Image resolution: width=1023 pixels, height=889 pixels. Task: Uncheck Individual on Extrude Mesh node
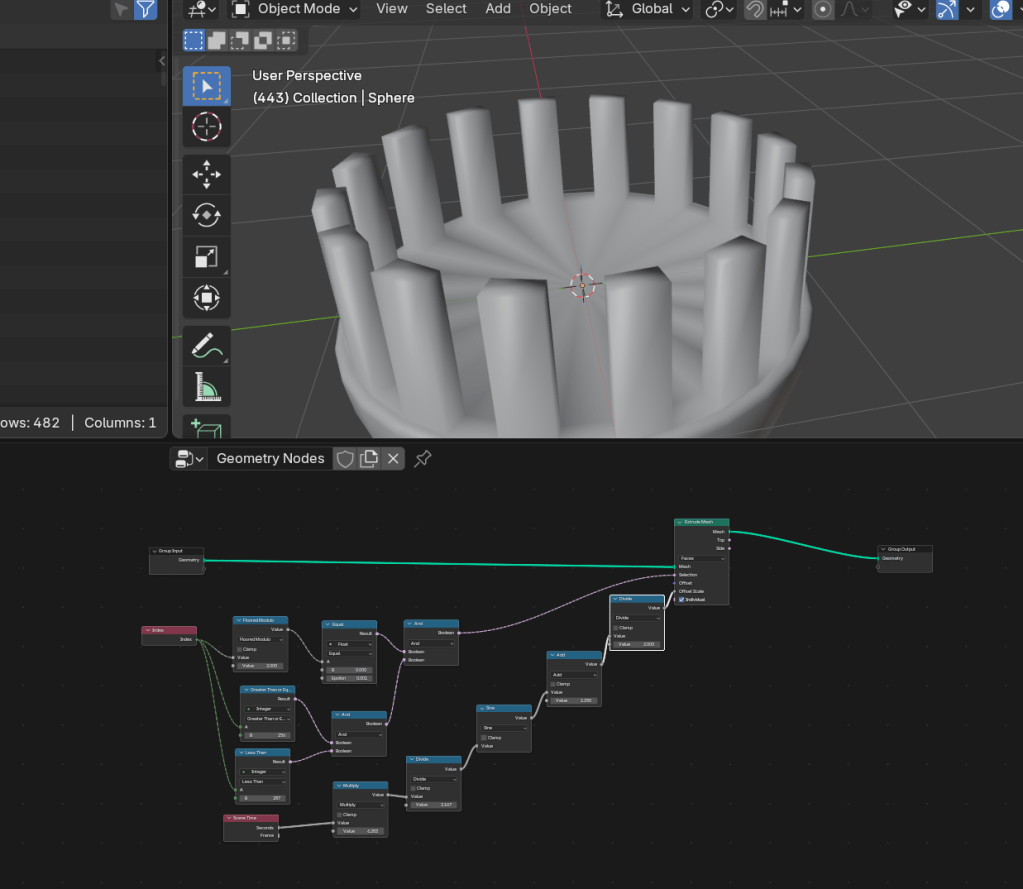tap(682, 599)
